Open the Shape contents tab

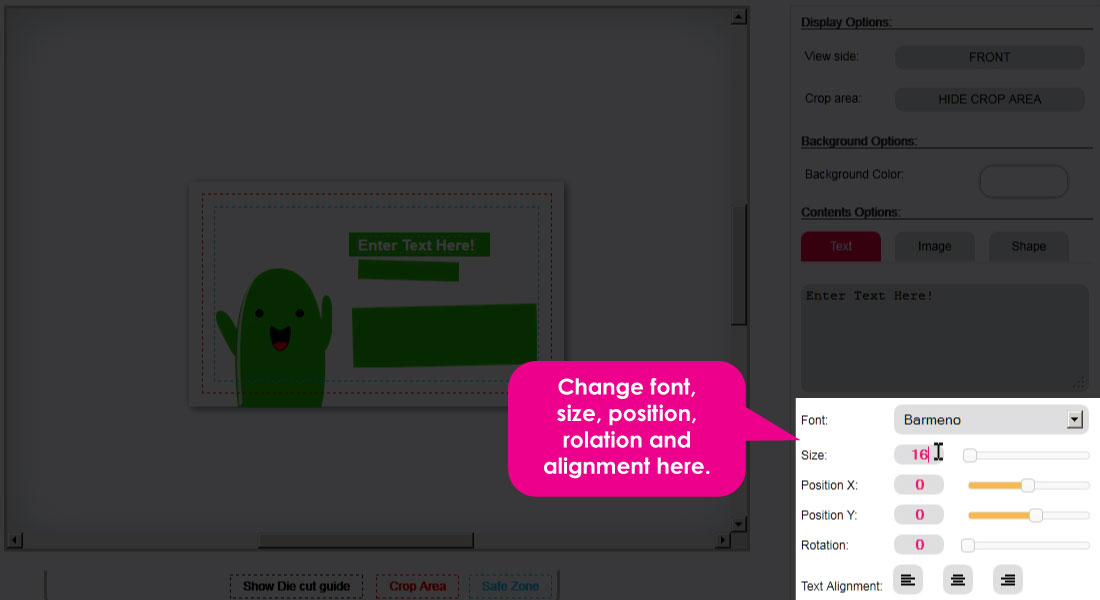pos(1028,246)
